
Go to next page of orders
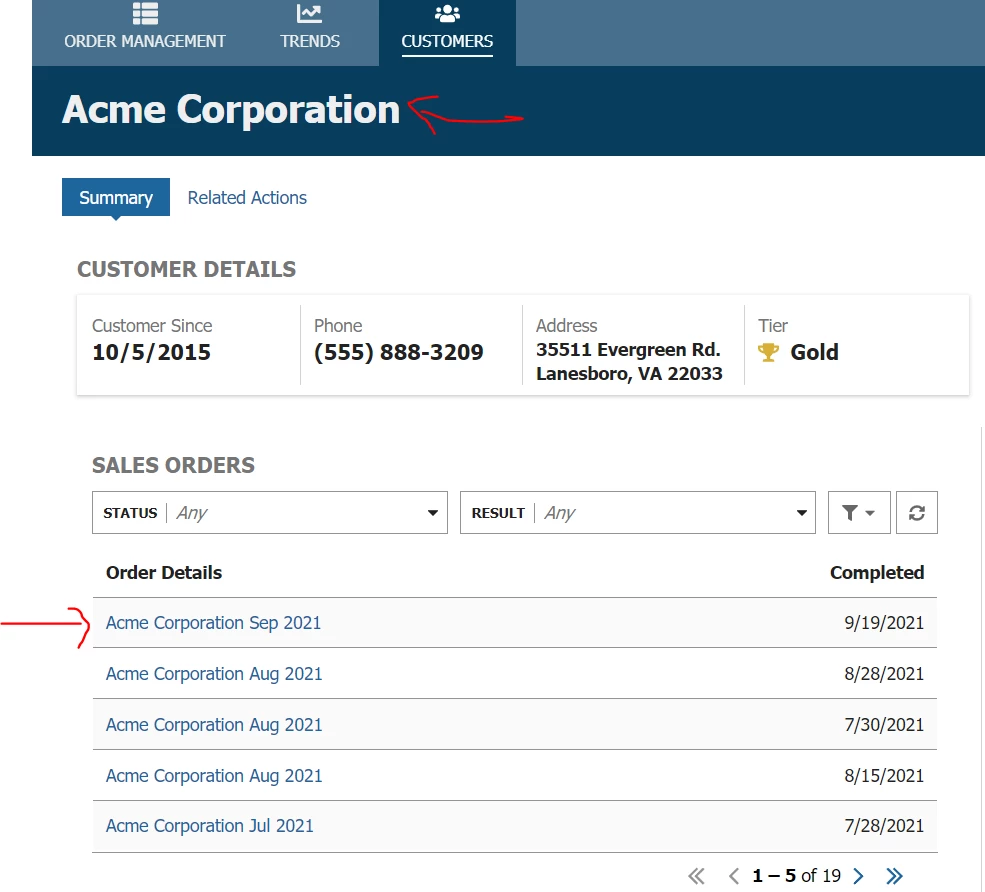coord(858,876)
